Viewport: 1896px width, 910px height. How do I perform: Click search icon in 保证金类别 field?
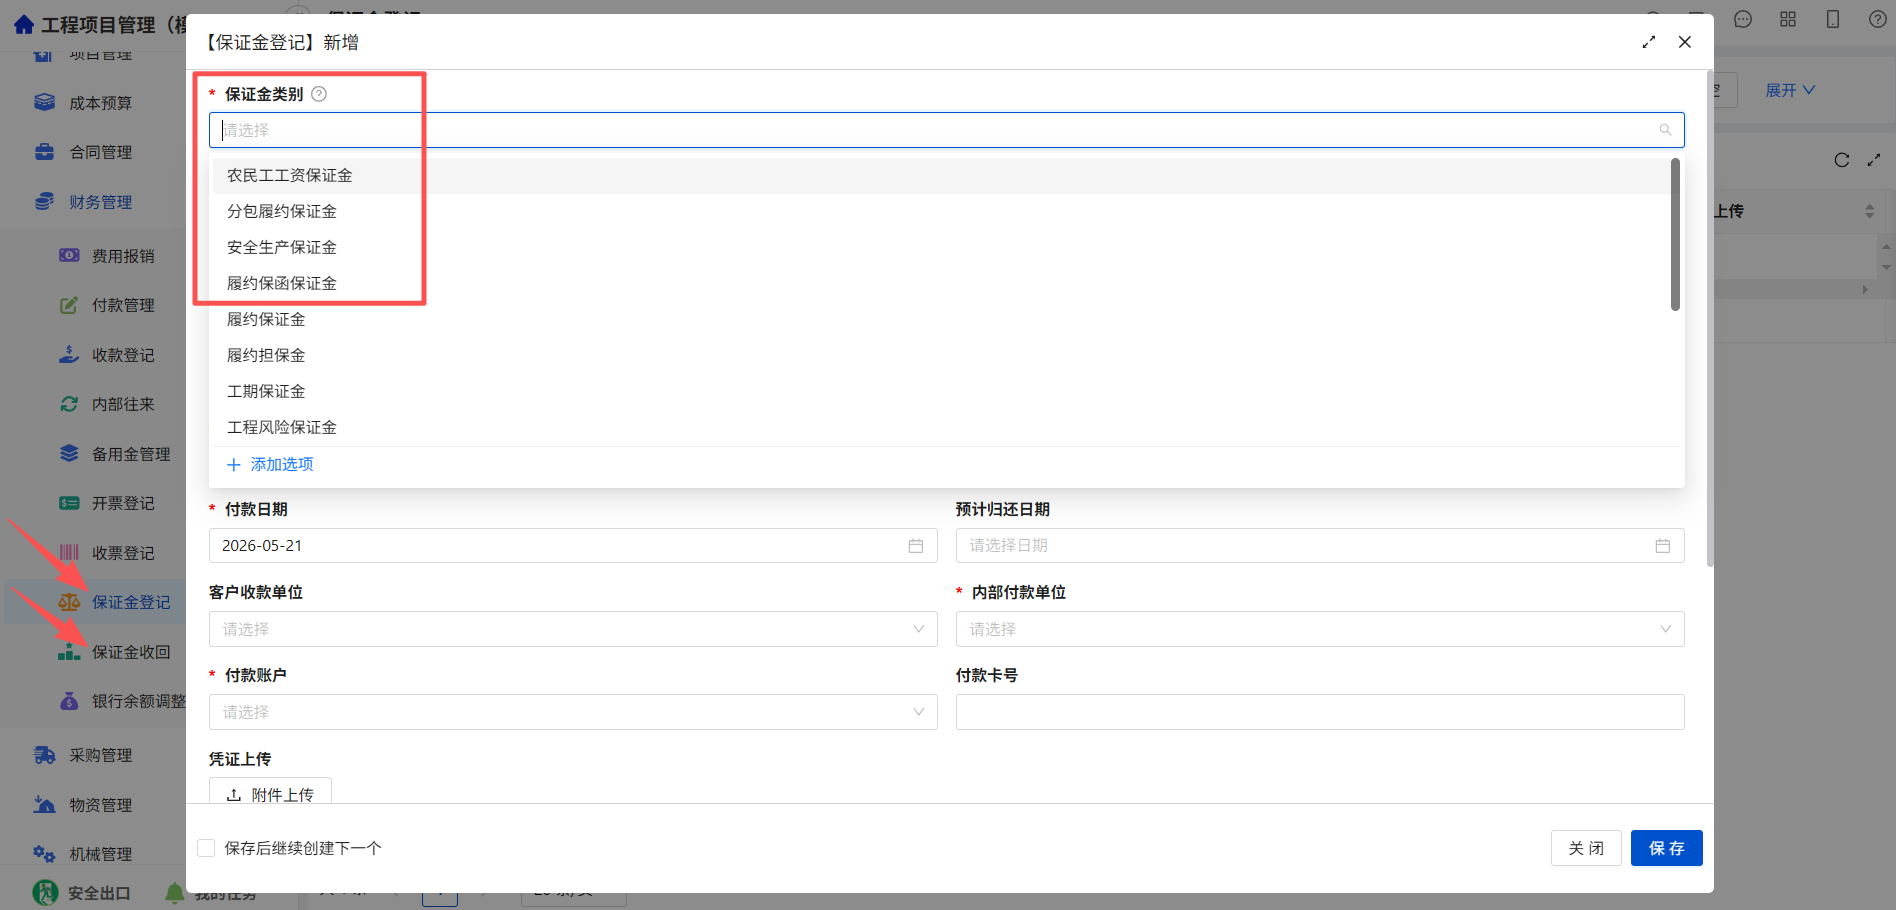pos(1665,130)
